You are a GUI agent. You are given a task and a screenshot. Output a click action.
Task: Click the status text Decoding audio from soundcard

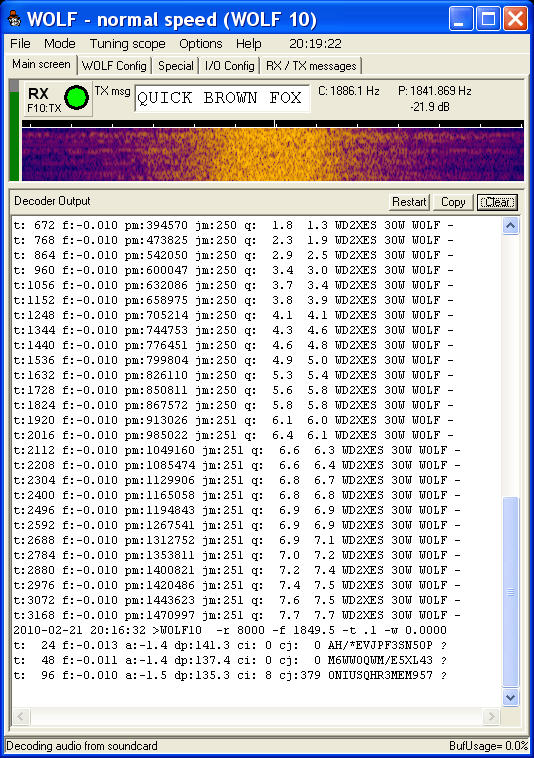[82, 745]
